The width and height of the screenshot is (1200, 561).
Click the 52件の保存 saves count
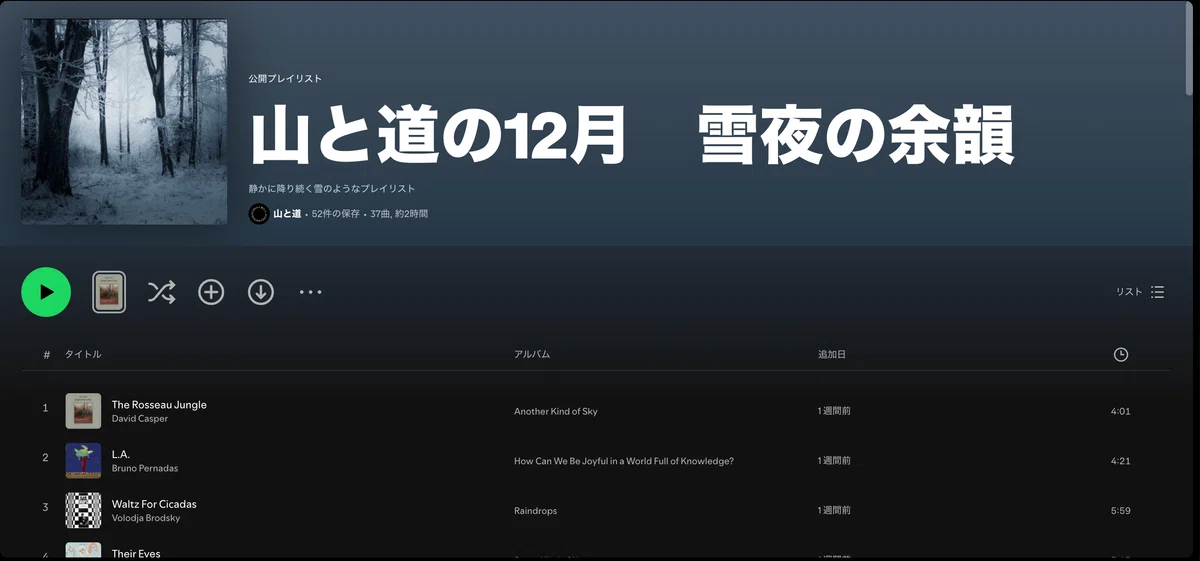(336, 214)
